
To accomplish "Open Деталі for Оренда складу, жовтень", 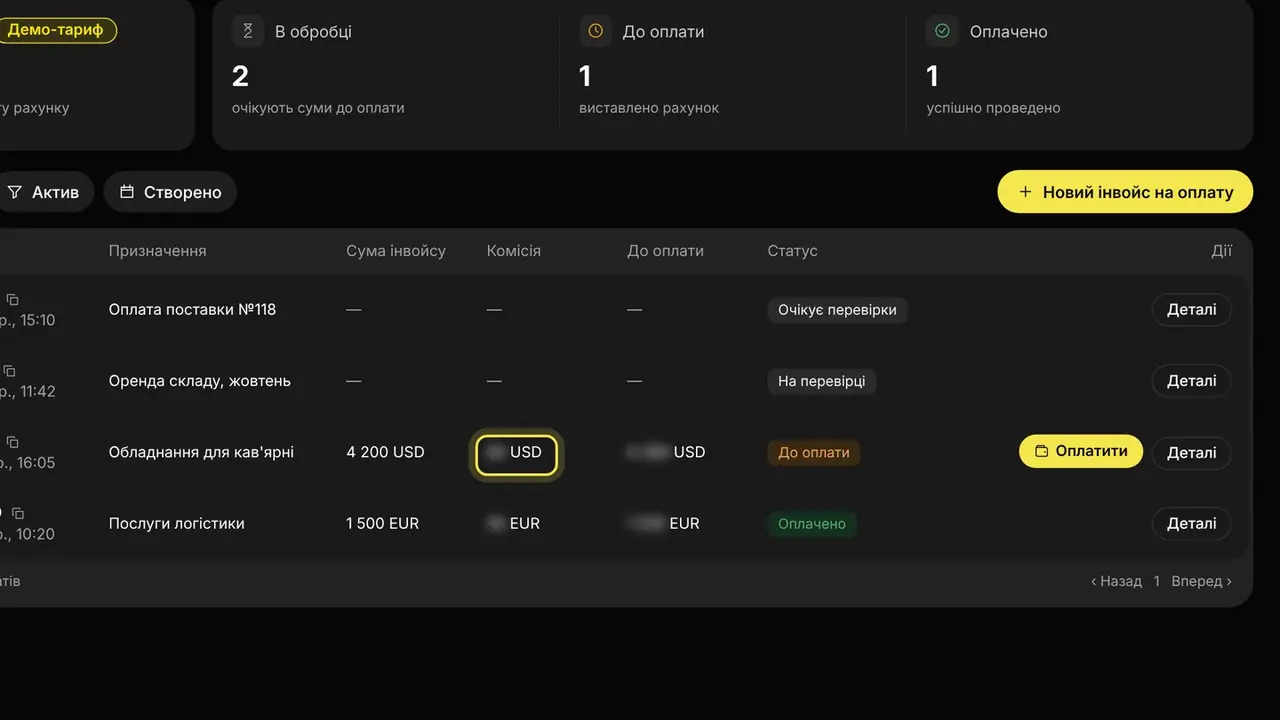I will coord(1192,381).
